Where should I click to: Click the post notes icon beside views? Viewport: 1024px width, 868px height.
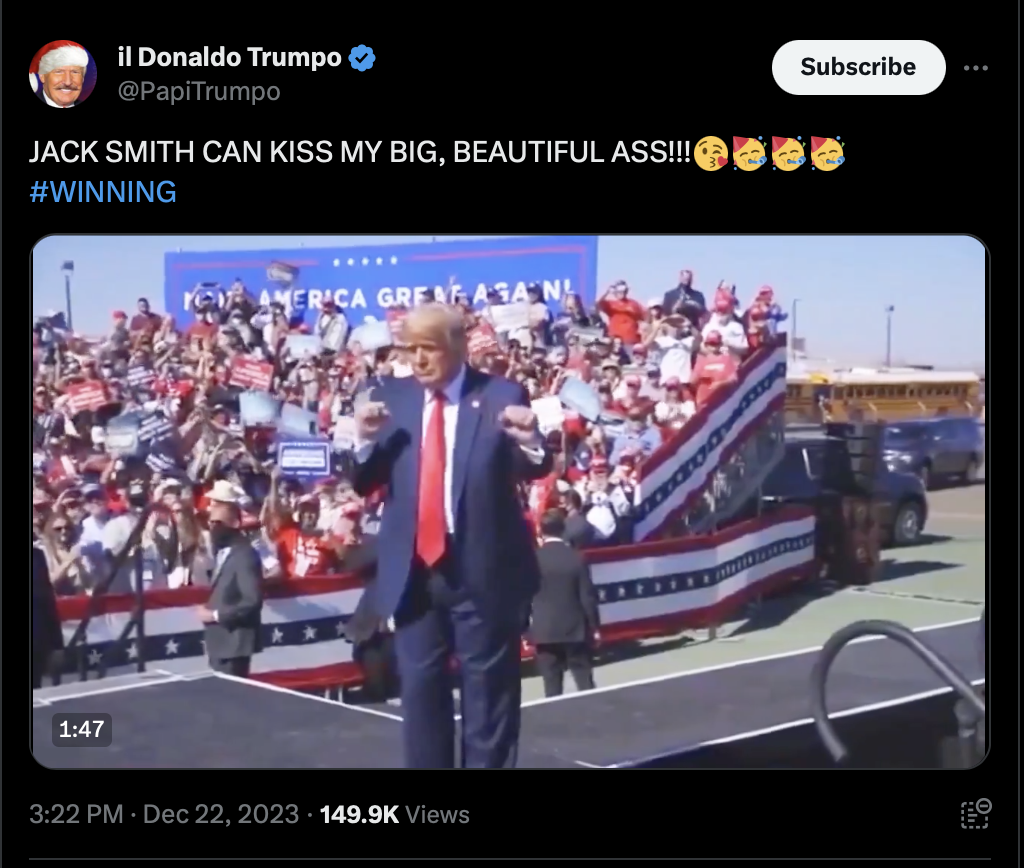tap(976, 814)
